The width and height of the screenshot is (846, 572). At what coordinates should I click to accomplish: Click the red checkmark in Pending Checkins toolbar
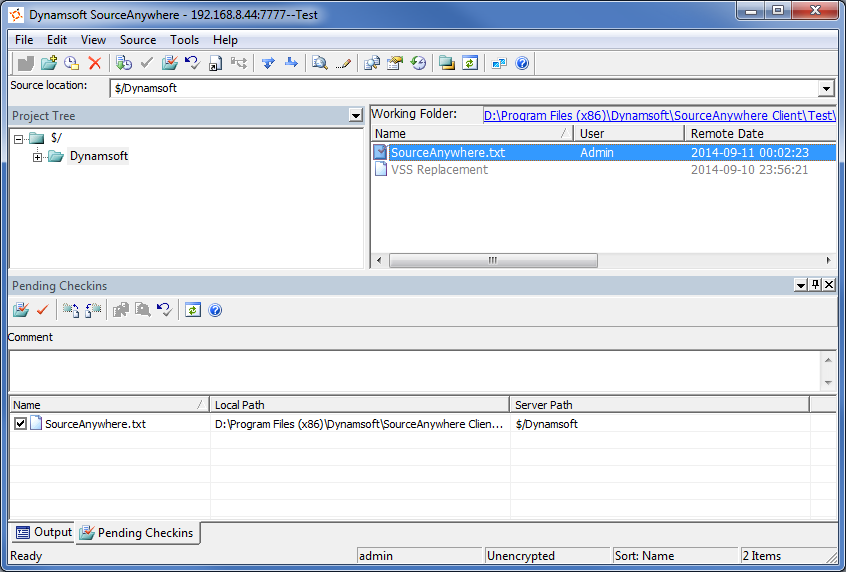(x=42, y=310)
